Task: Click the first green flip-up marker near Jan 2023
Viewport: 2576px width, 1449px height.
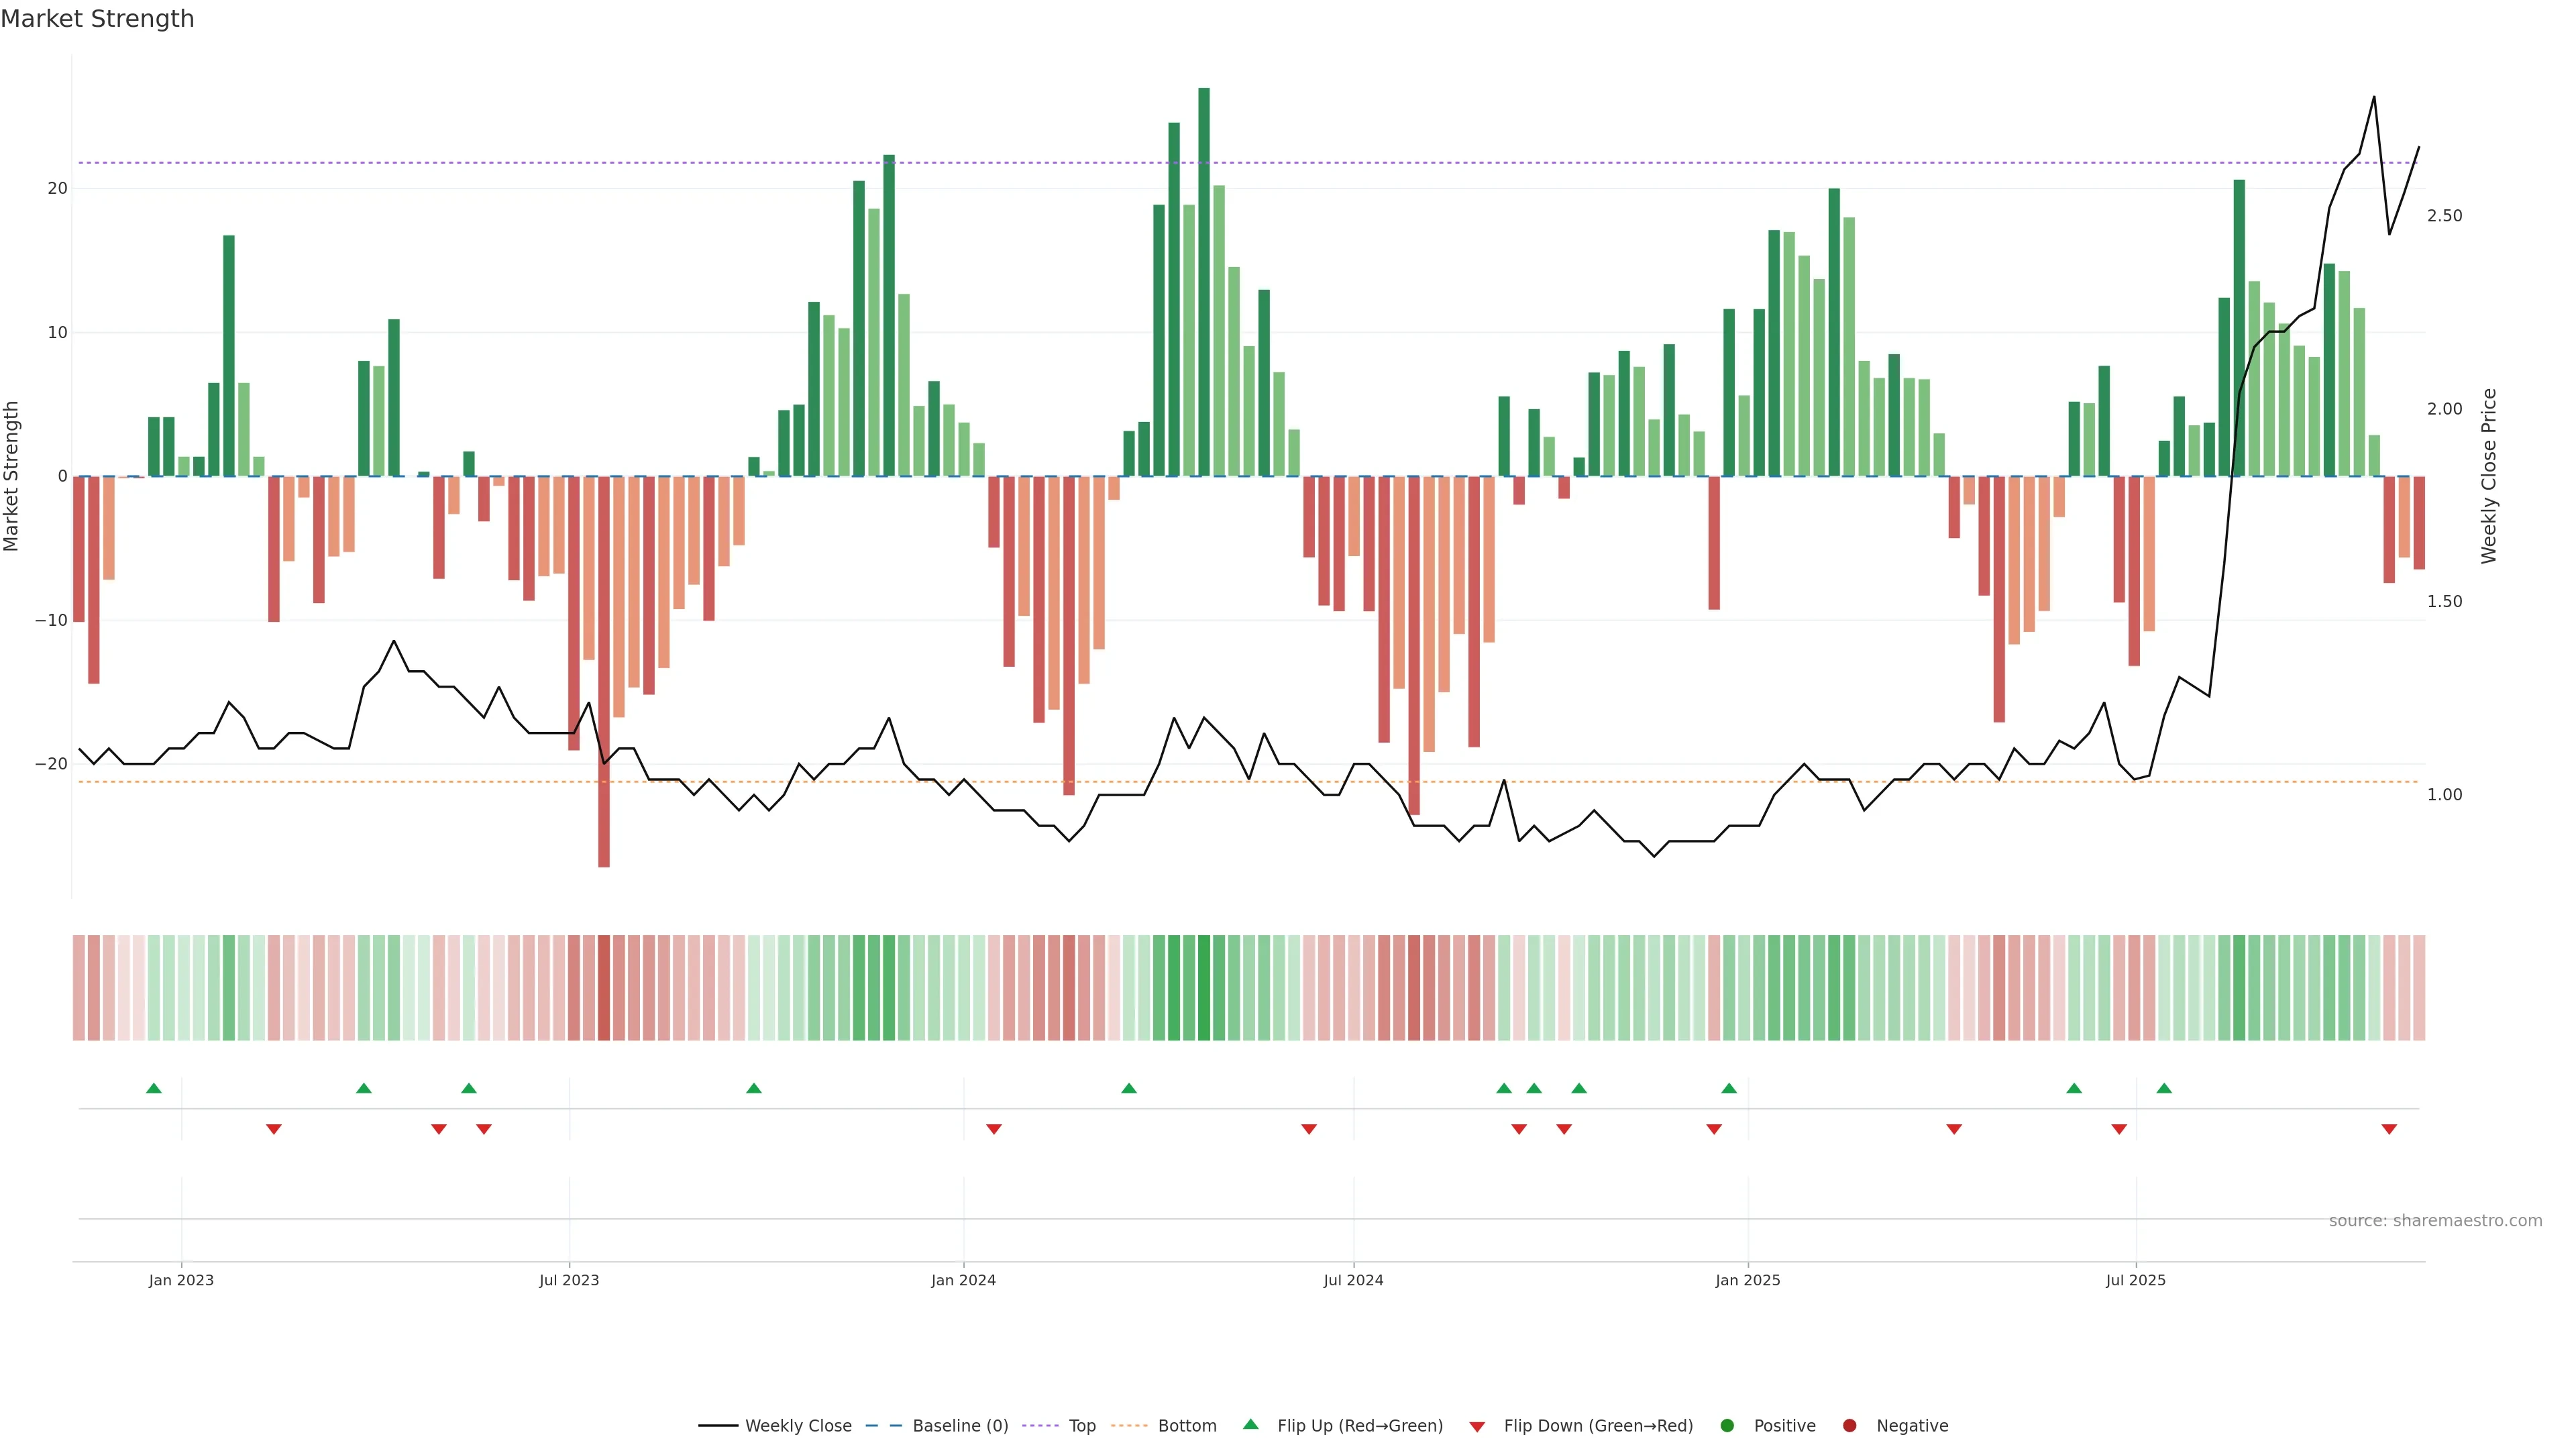Action: click(x=154, y=1088)
